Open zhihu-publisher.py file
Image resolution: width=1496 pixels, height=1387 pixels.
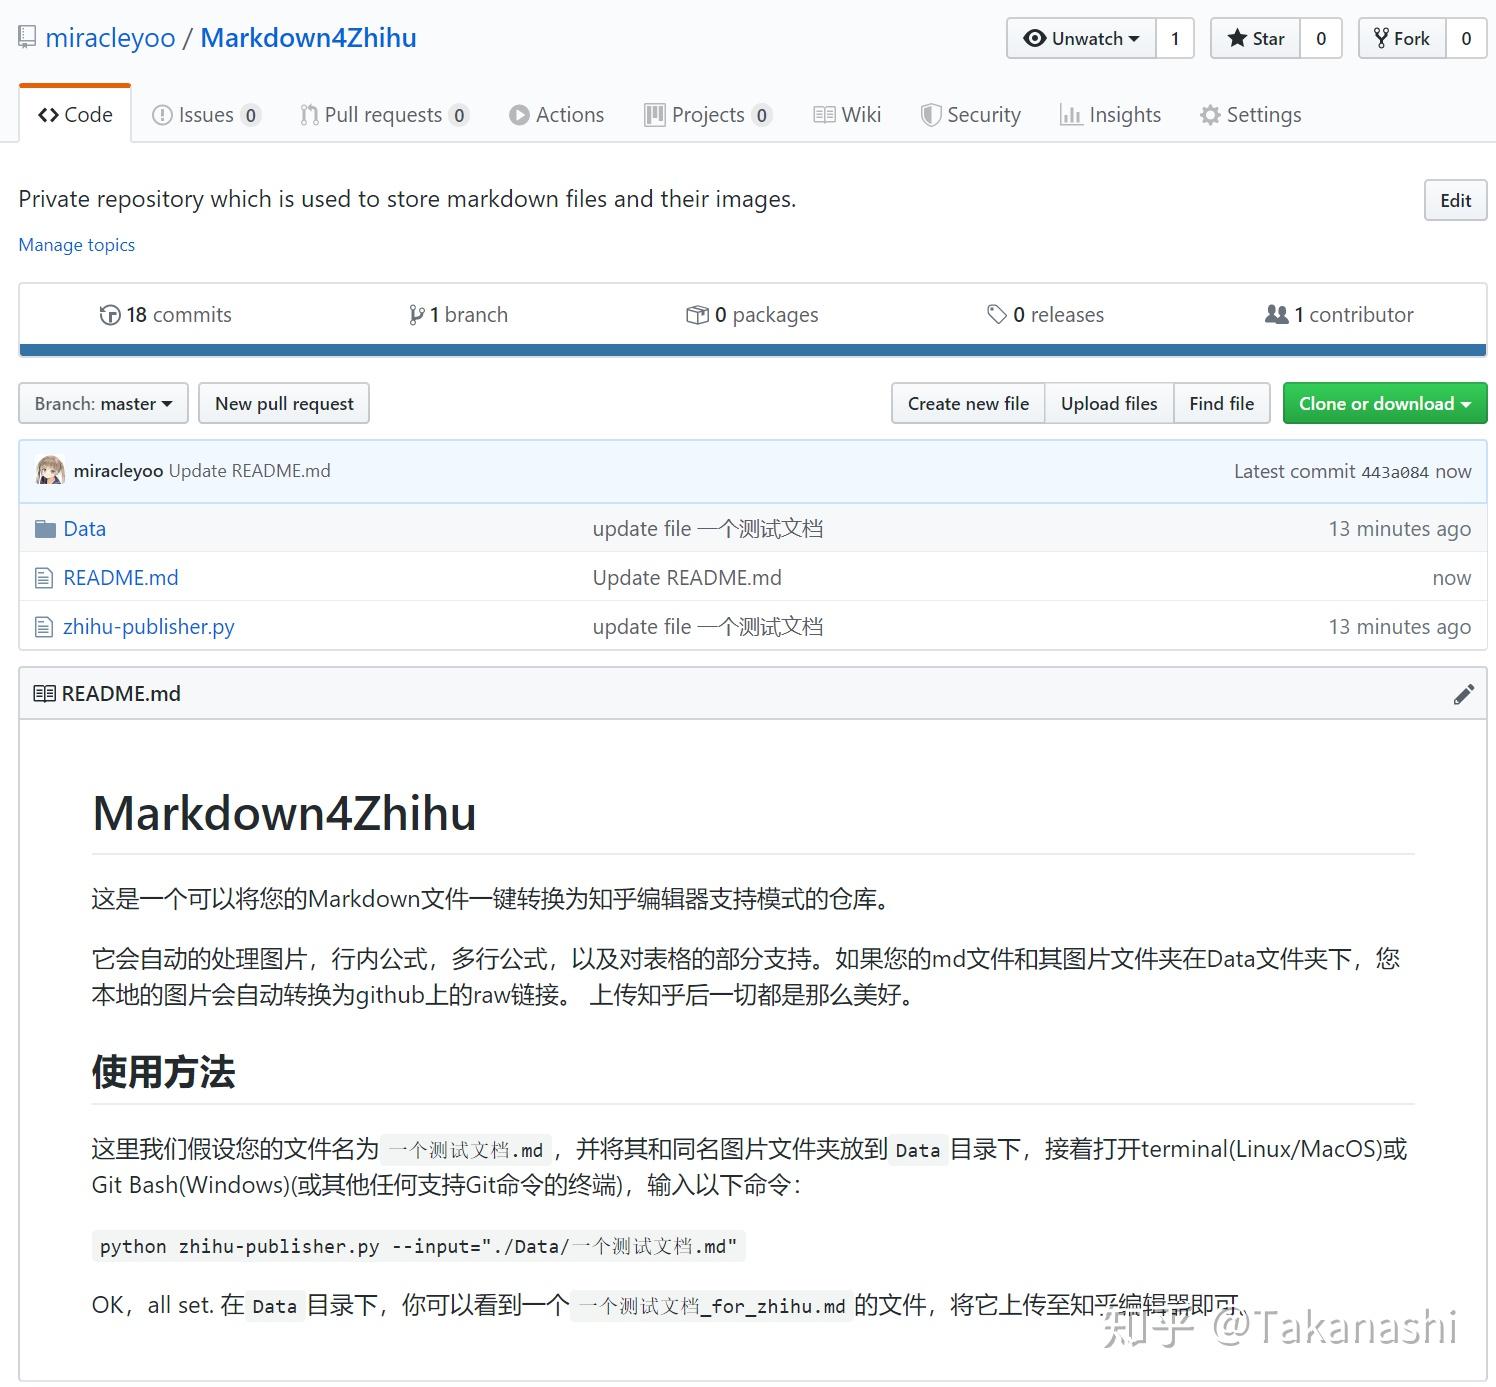point(149,627)
